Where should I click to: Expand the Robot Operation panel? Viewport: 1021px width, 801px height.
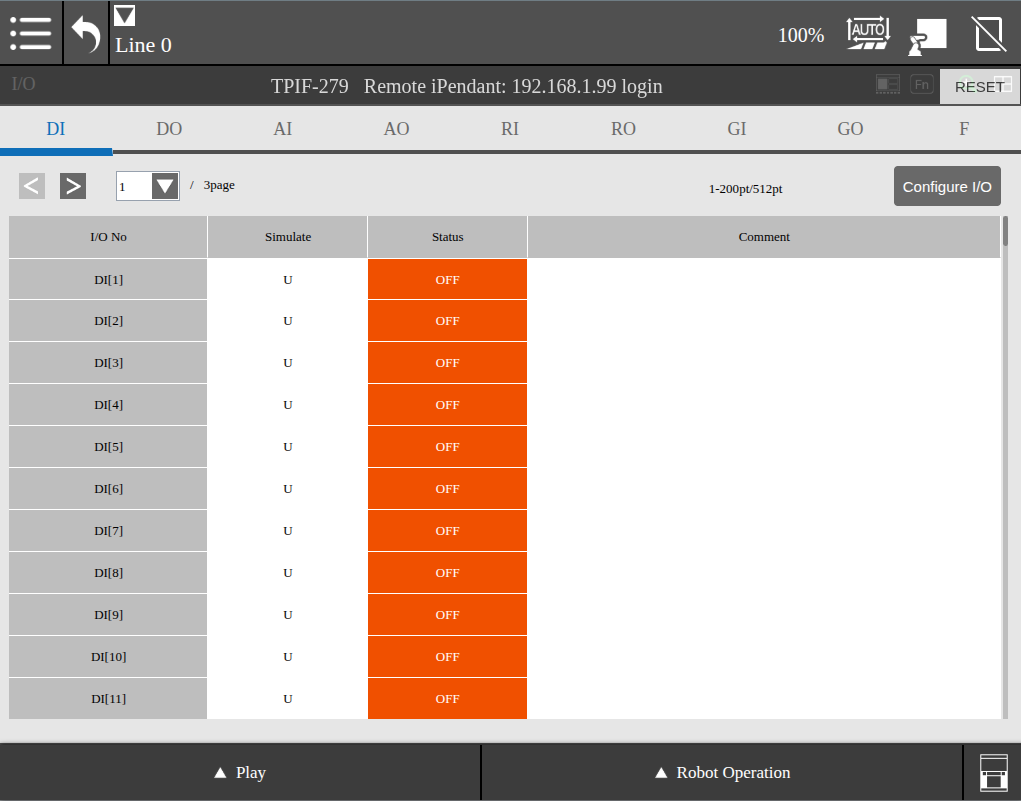click(721, 773)
